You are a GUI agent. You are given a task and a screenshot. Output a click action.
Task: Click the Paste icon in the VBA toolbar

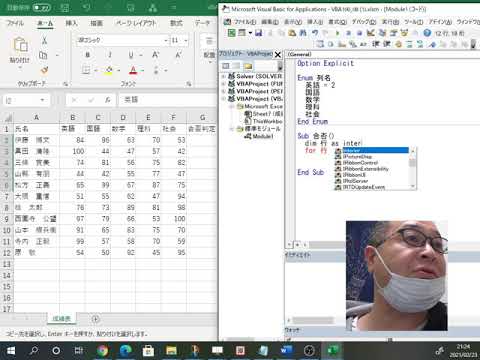[x=292, y=33]
